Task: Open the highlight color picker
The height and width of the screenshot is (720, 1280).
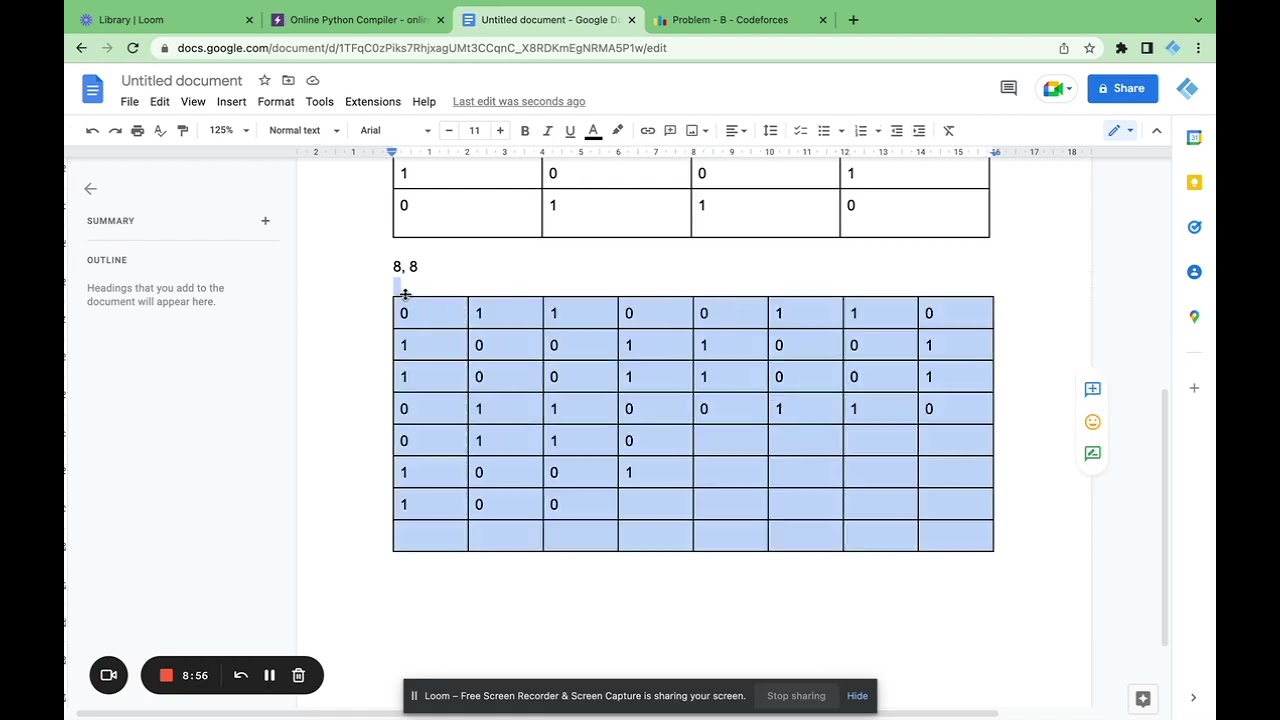Action: point(617,131)
